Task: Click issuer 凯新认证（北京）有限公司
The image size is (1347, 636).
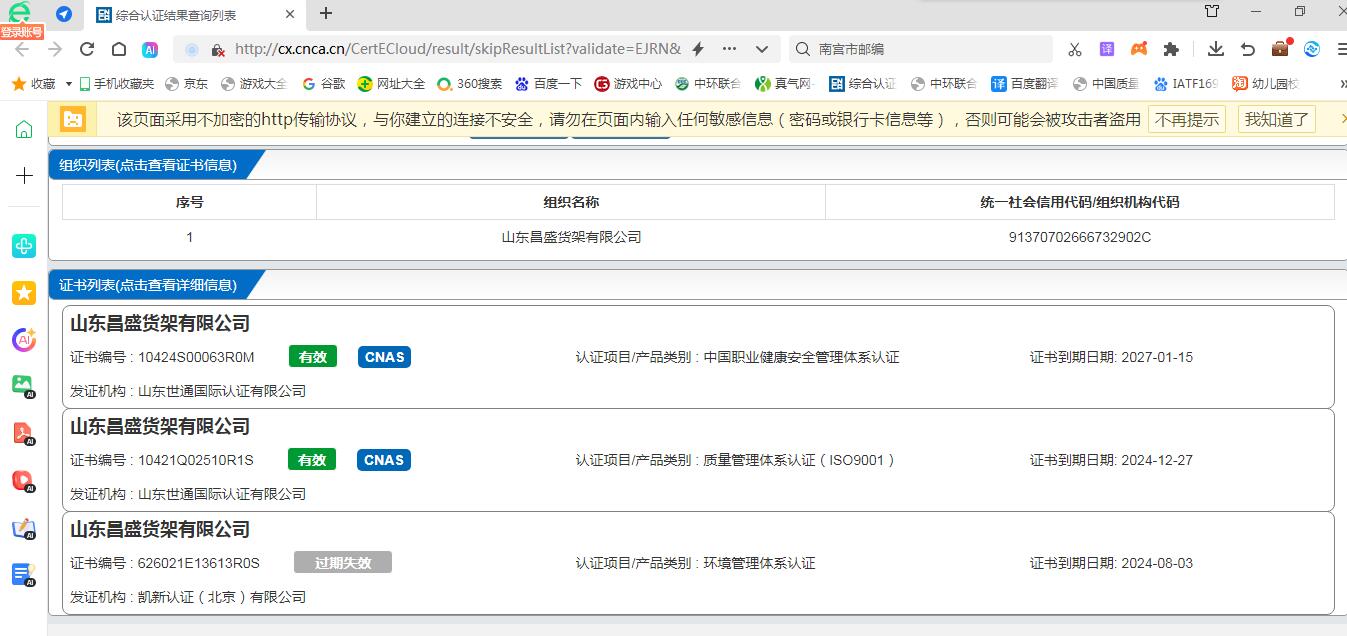Action: tap(222, 597)
